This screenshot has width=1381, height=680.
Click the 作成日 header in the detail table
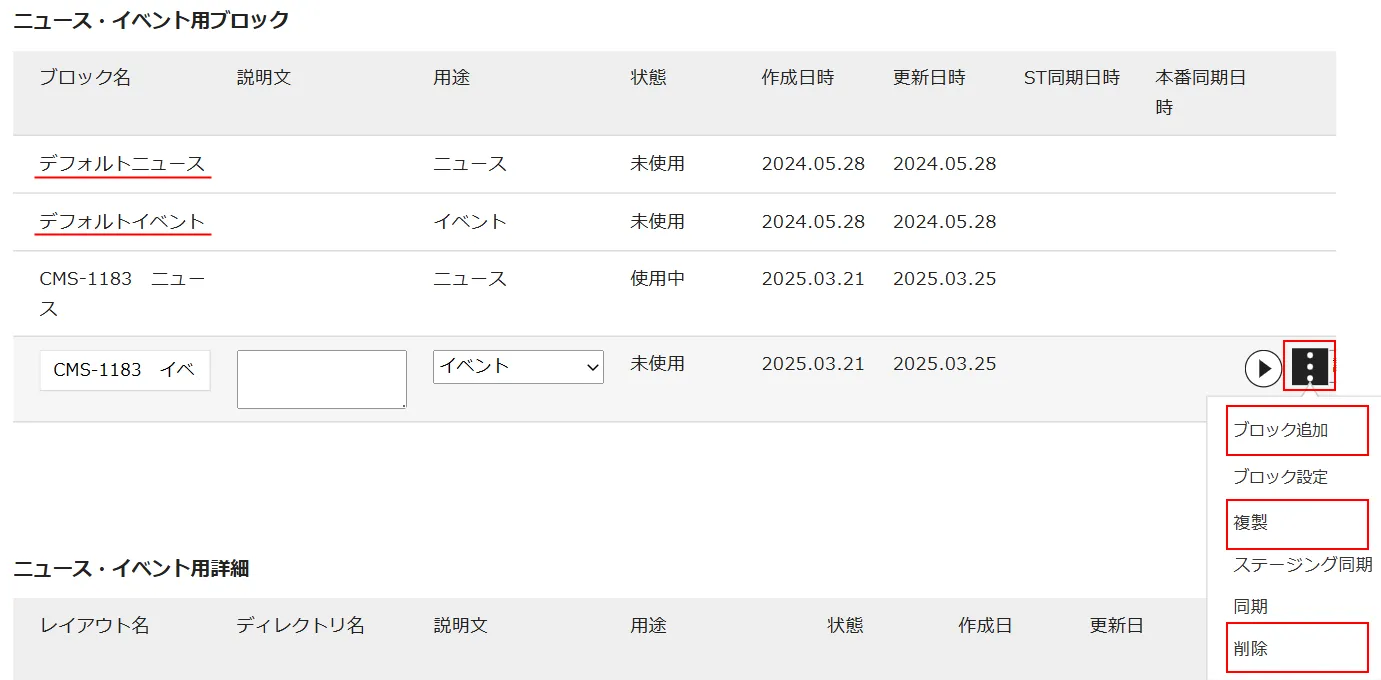point(985,626)
